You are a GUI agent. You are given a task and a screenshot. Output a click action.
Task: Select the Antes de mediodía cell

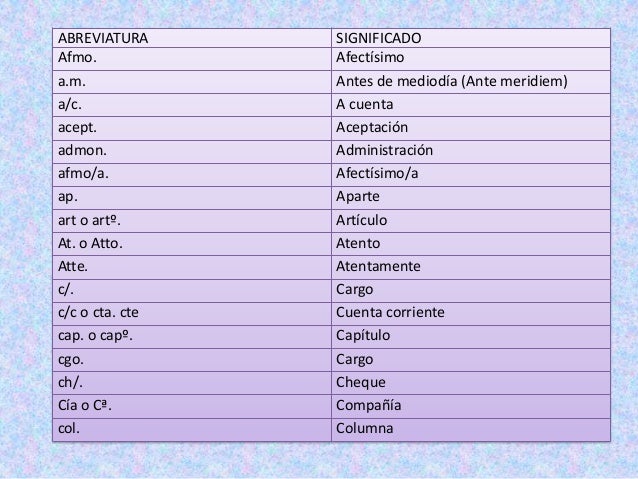click(x=471, y=82)
